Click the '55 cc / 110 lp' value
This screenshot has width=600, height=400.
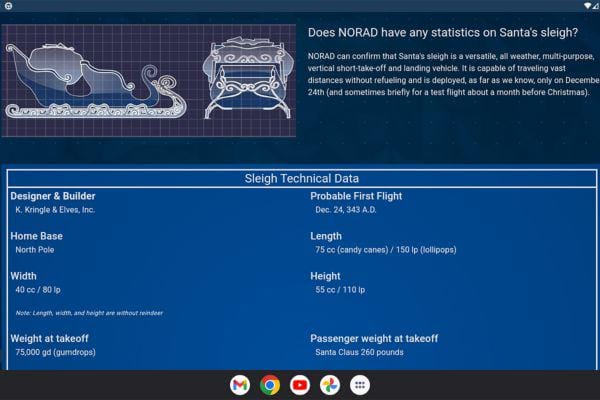tap(340, 290)
